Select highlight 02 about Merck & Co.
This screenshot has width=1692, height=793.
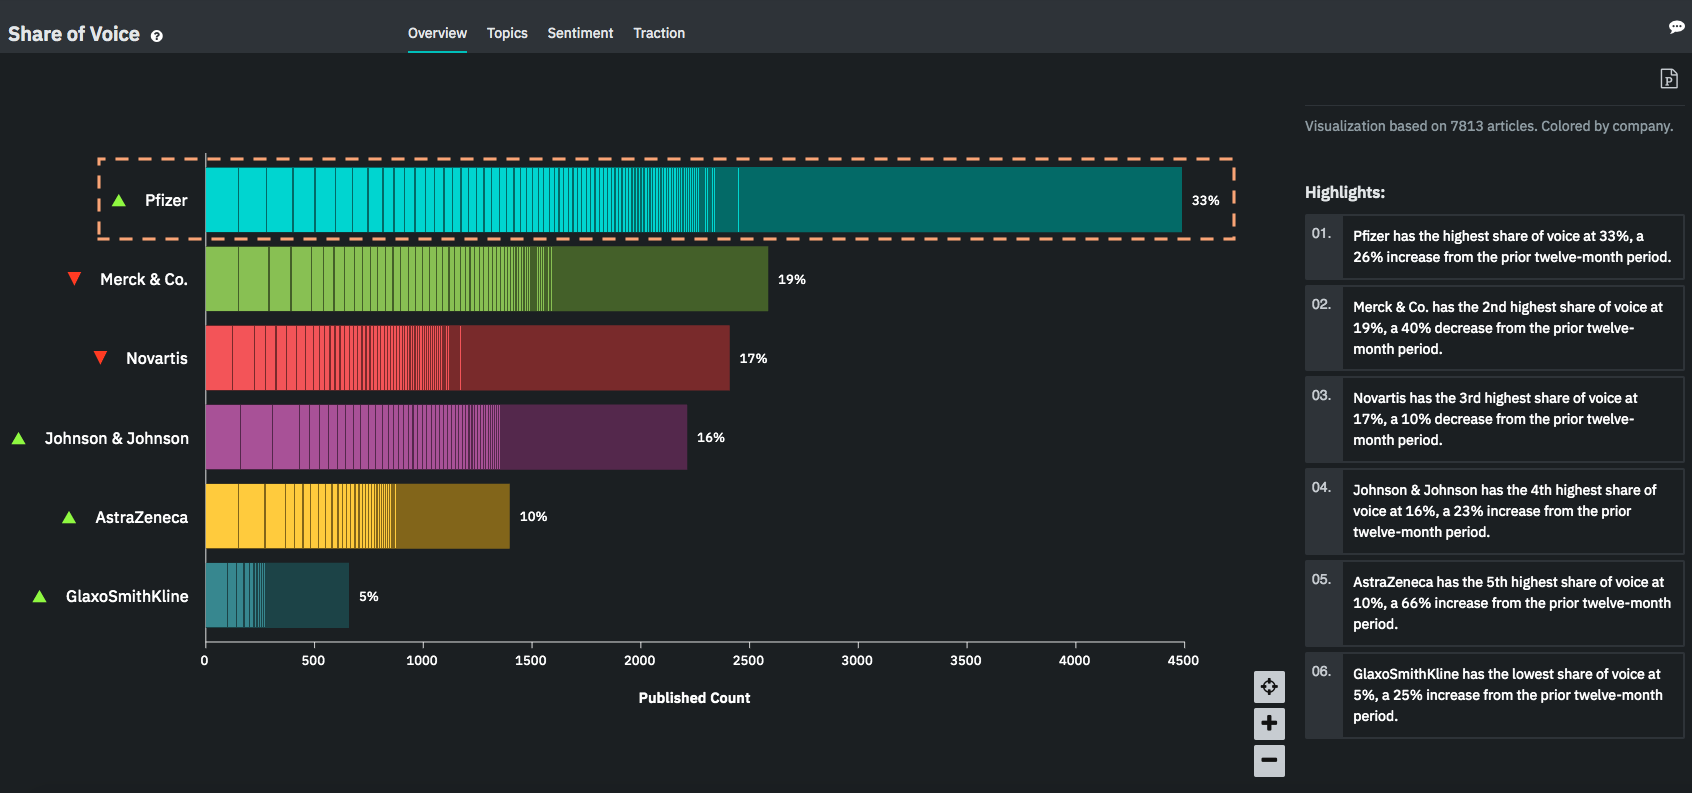[1494, 328]
